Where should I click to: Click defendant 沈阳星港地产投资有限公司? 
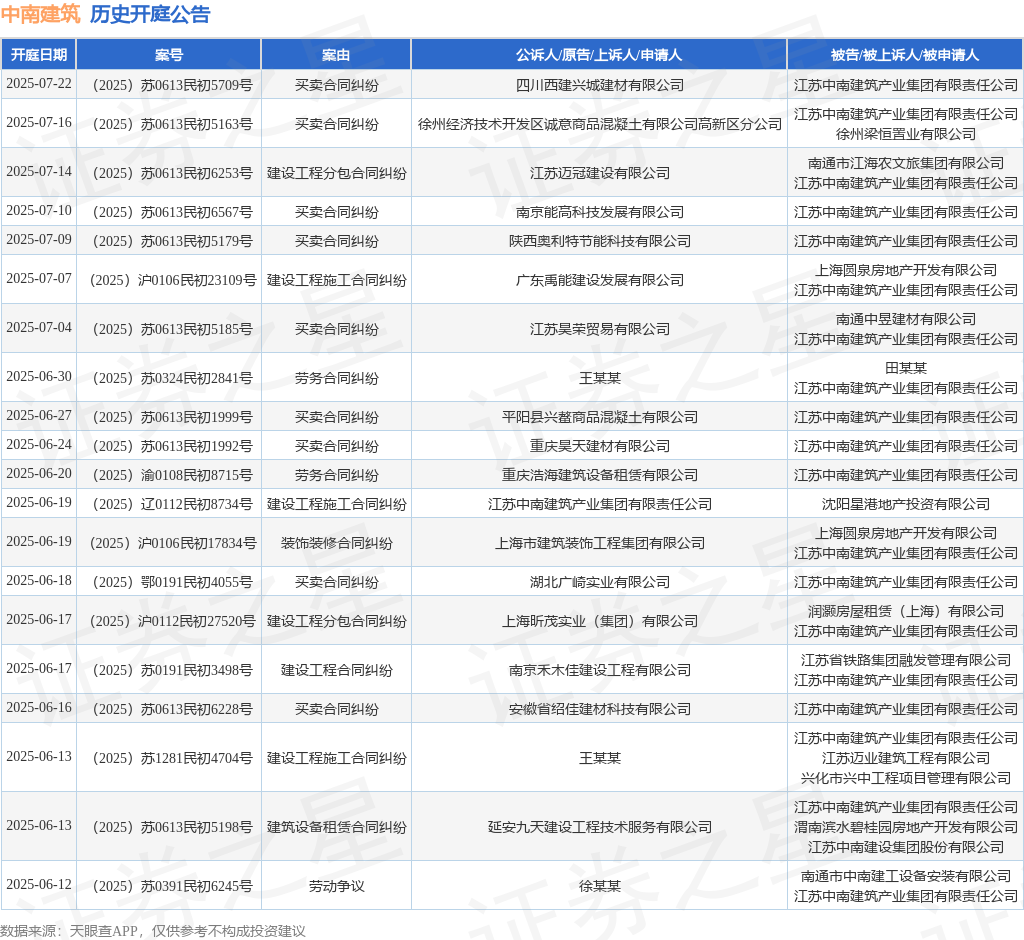pyautogui.click(x=906, y=504)
